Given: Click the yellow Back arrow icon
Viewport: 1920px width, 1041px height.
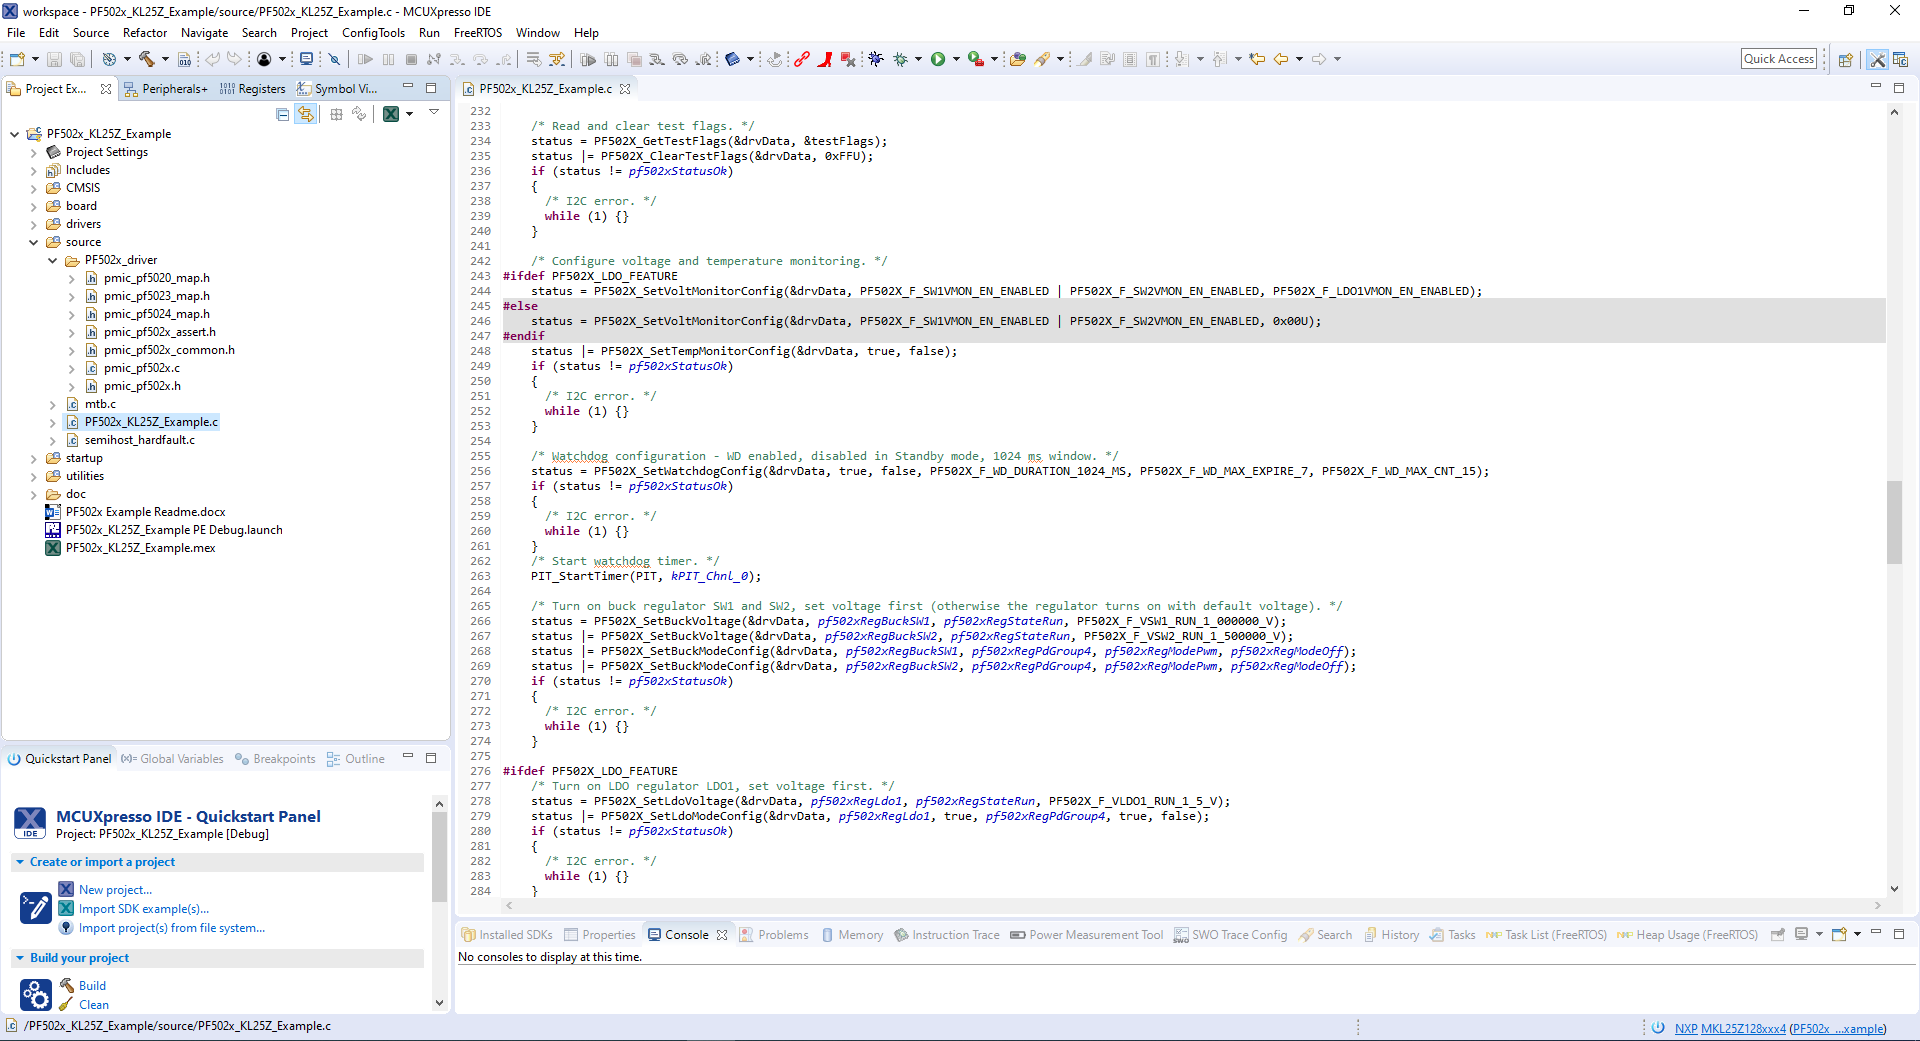Looking at the screenshot, I should (x=1281, y=59).
